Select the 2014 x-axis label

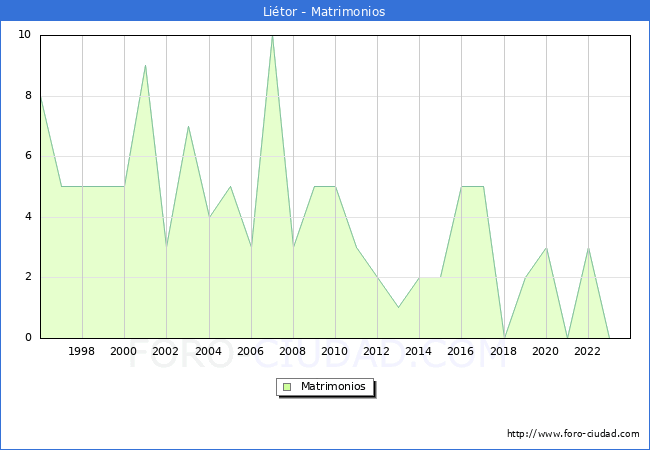coord(418,351)
